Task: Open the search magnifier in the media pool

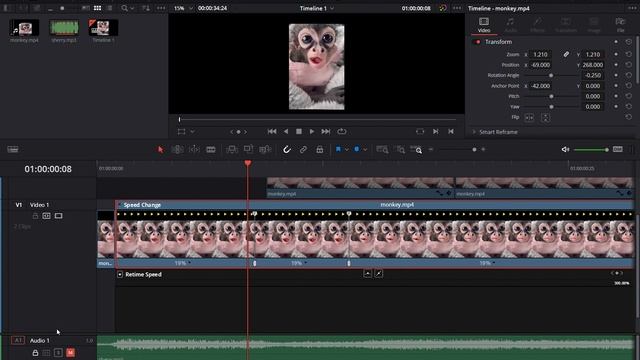Action: [x=124, y=8]
